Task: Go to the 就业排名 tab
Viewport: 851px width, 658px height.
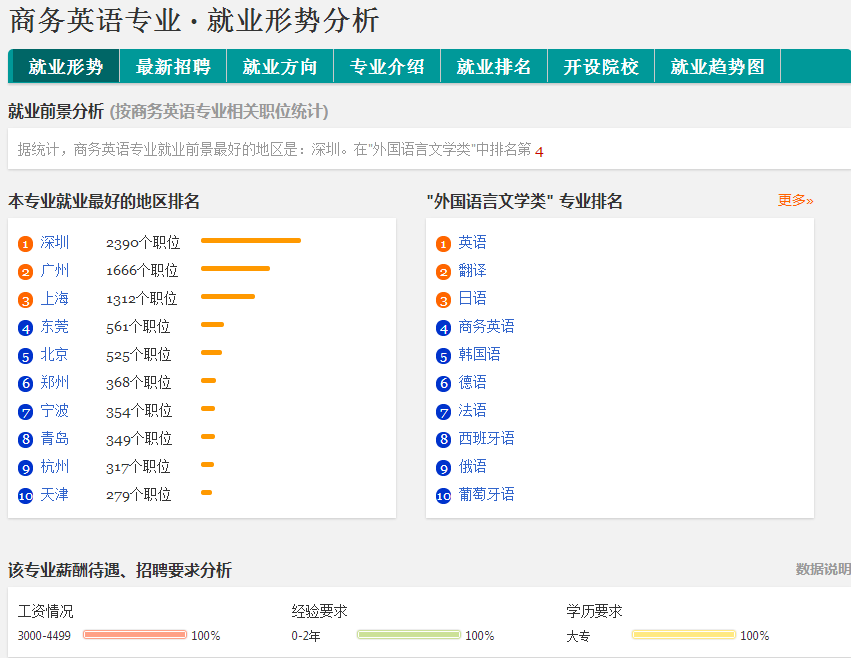Action: [x=494, y=67]
